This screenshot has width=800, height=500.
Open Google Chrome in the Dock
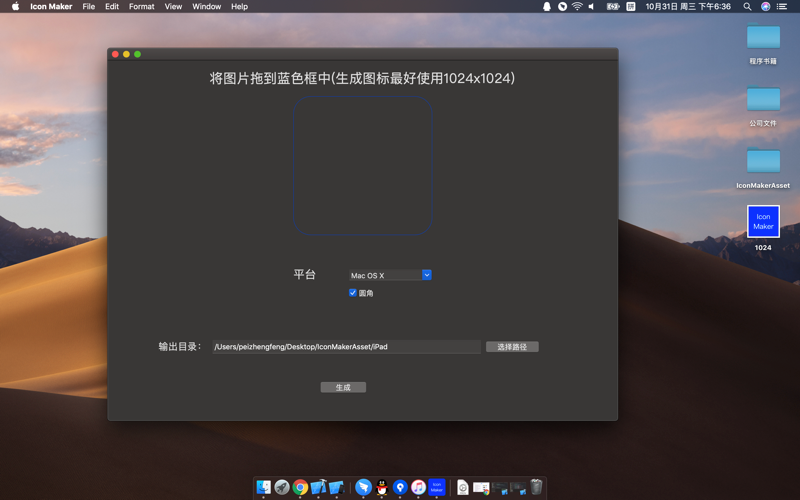click(x=300, y=487)
